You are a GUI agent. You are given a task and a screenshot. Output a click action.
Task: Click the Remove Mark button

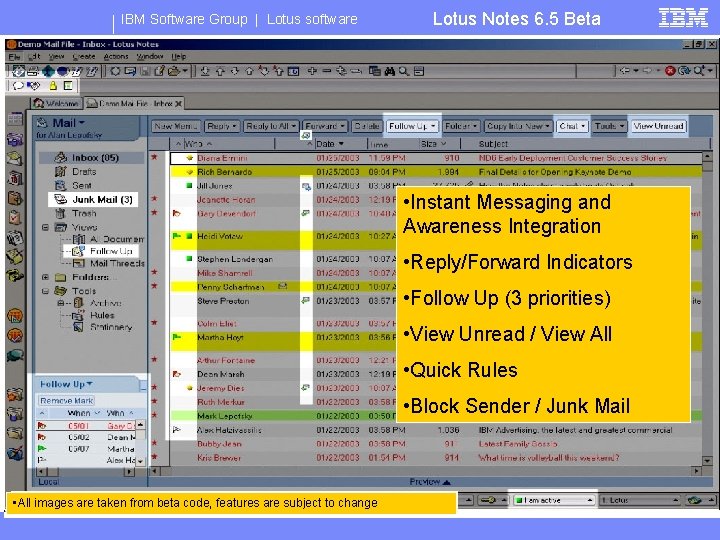point(67,400)
